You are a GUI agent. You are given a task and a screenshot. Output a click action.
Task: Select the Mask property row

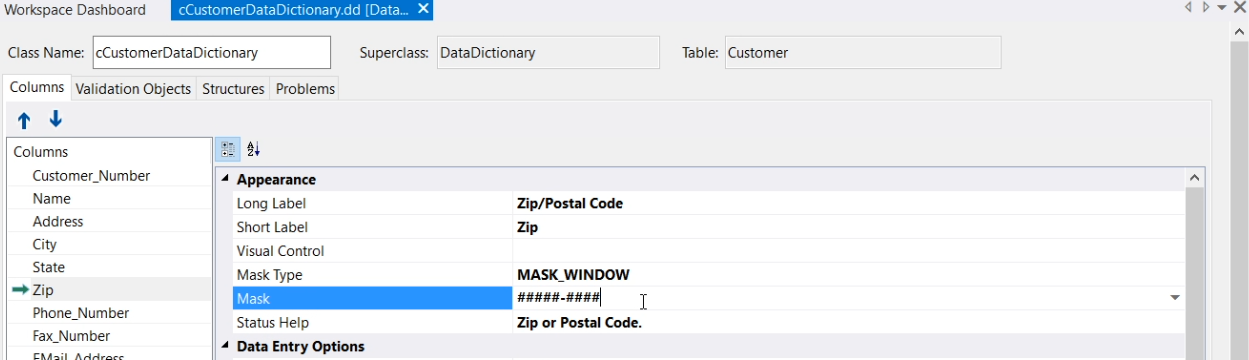point(372,299)
